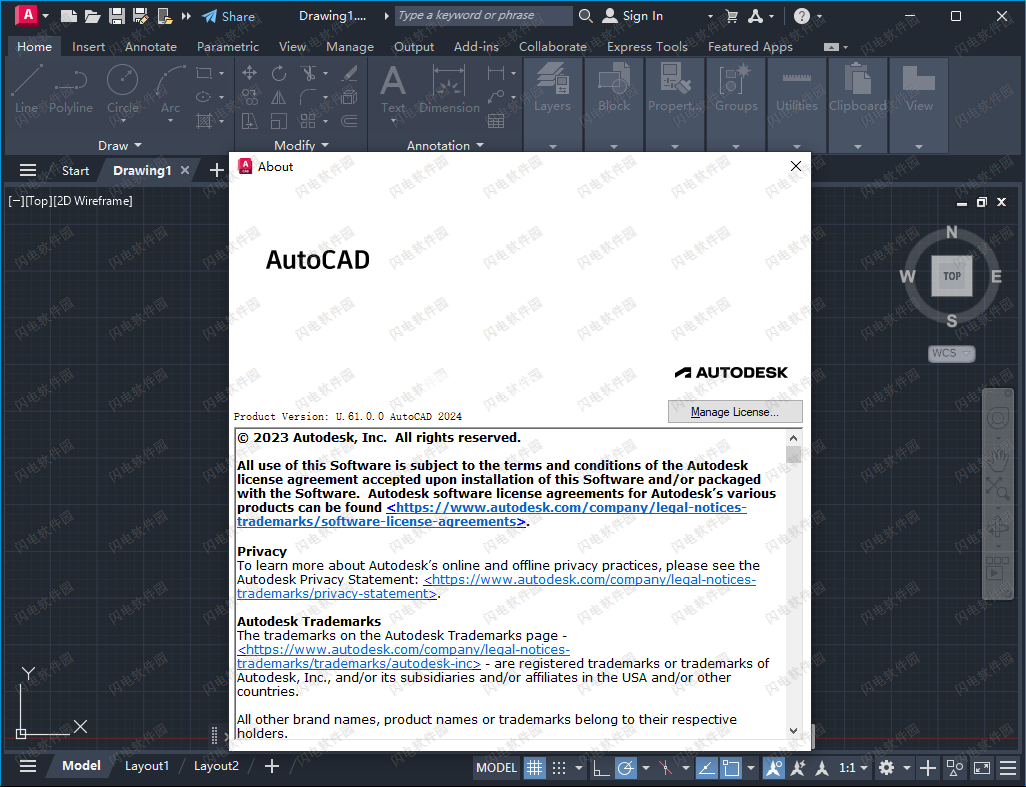
Task: Click the Save icon in quick access toolbar
Action: tap(116, 16)
